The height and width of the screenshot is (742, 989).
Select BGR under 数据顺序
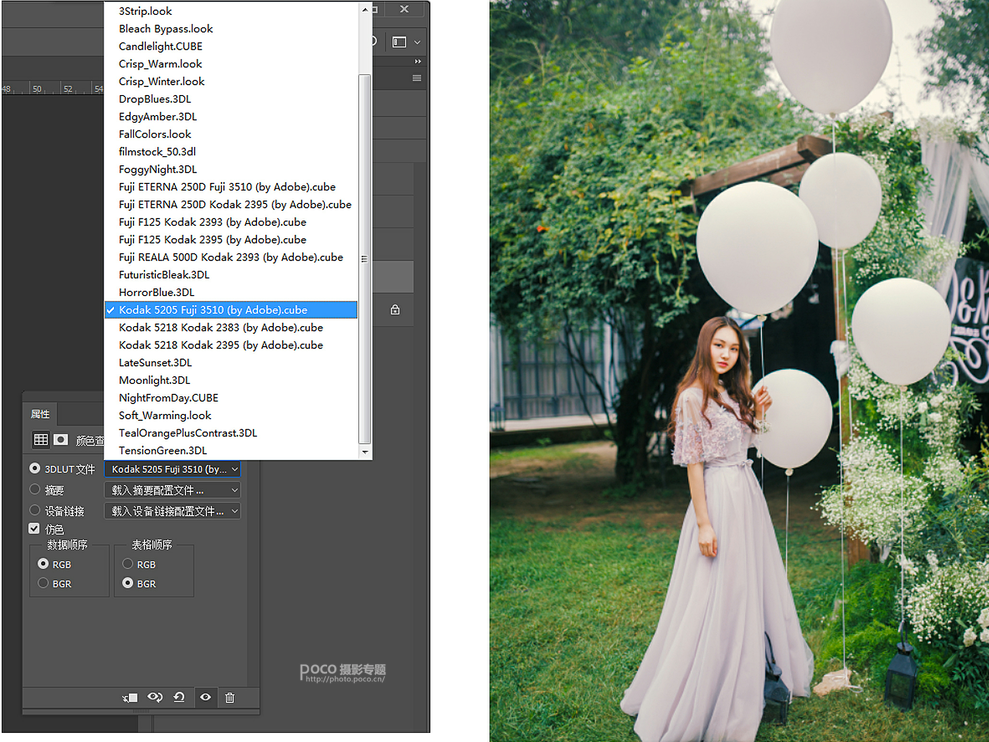coord(43,583)
